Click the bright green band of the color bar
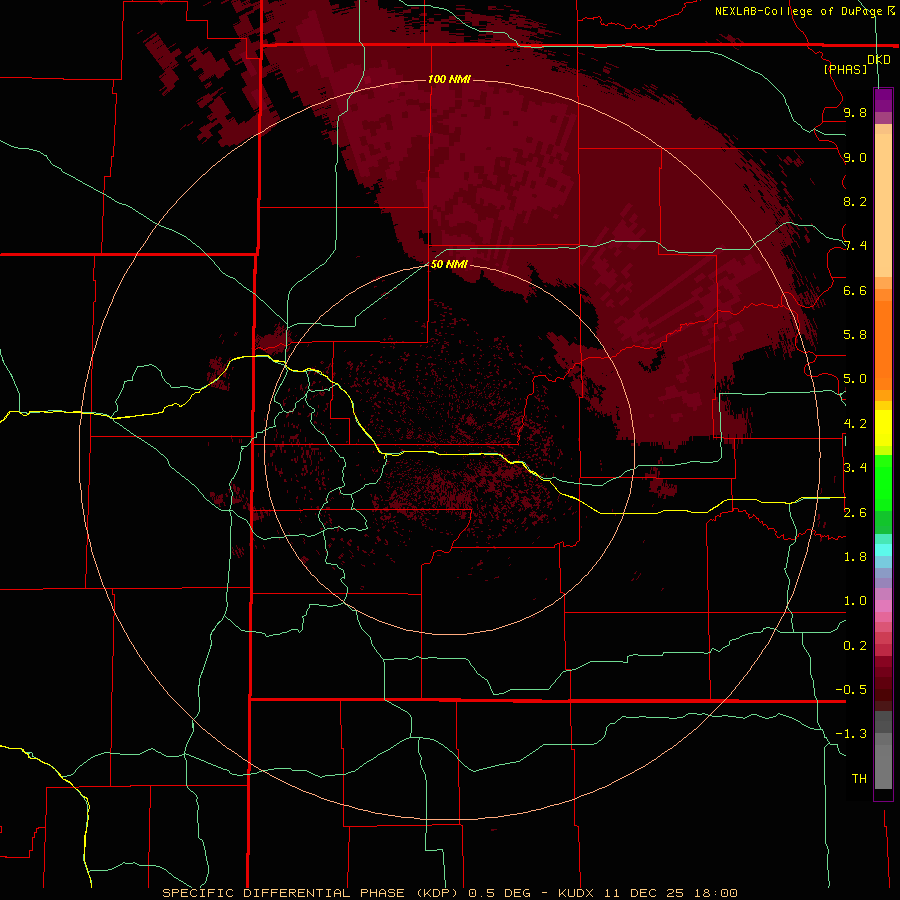The width and height of the screenshot is (900, 900). pos(883,482)
